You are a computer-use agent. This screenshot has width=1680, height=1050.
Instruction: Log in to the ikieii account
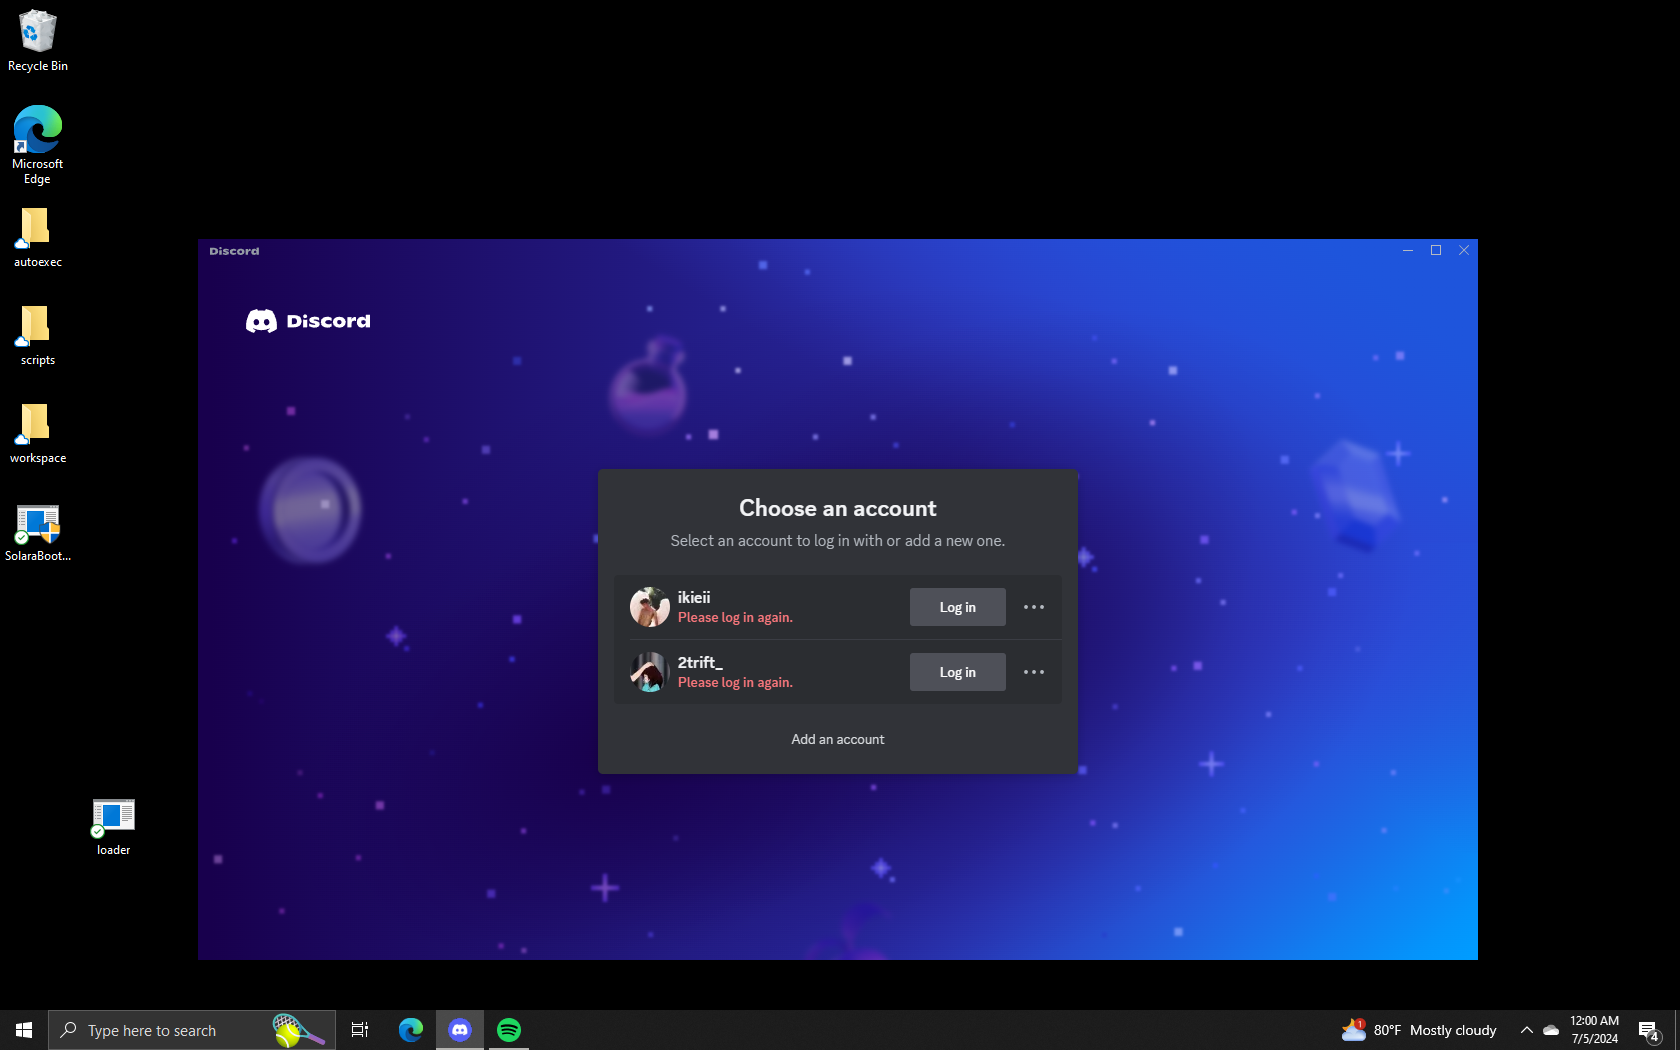958,607
